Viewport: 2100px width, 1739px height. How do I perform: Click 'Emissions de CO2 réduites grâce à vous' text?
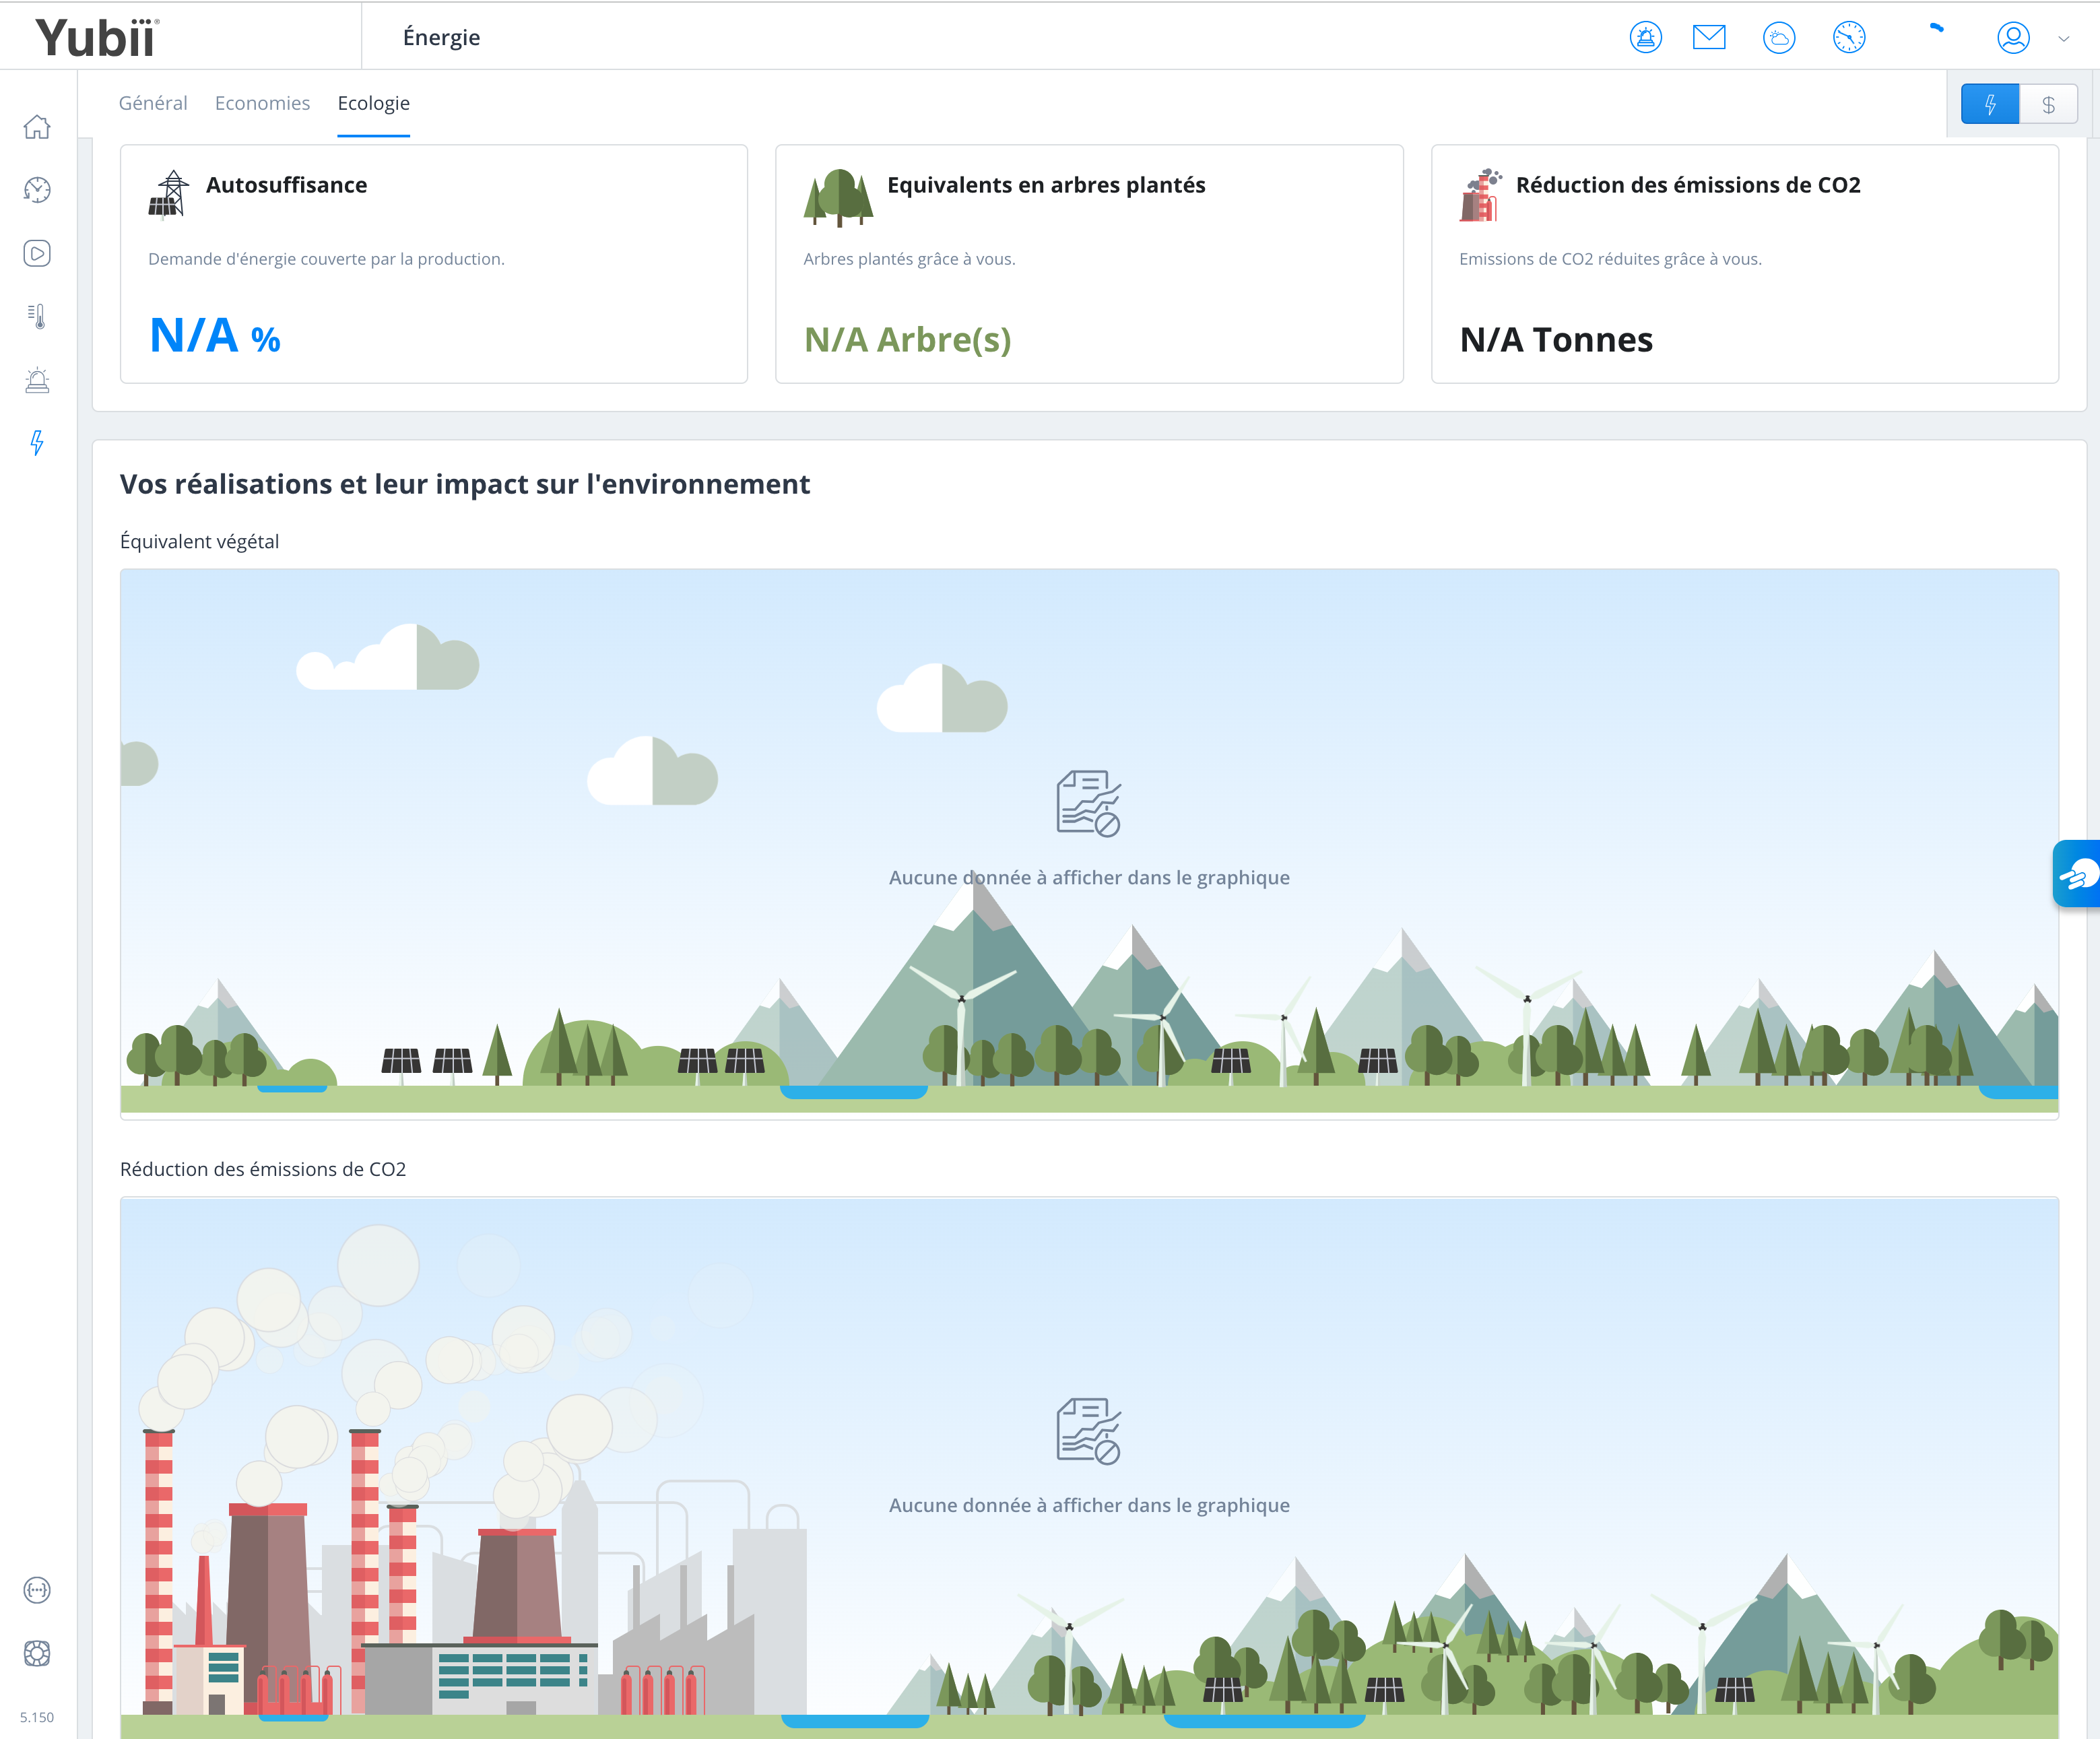[x=1610, y=259]
